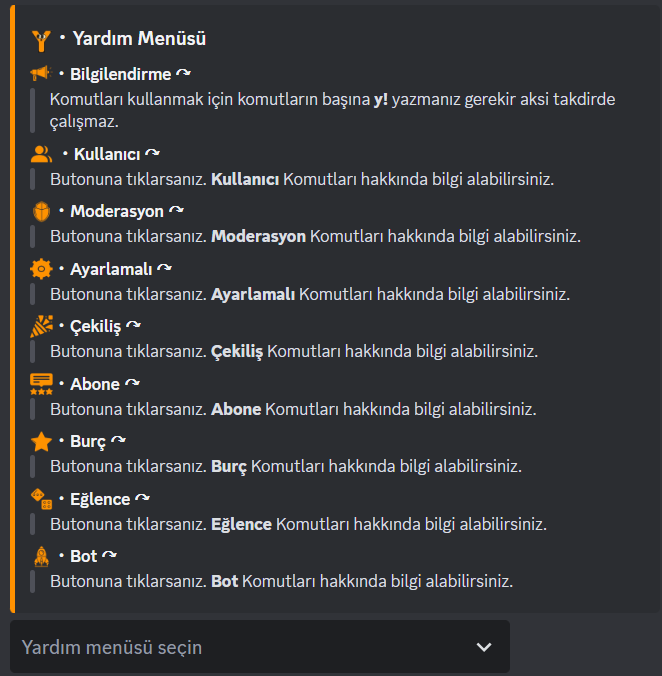662x676 pixels.
Task: Click the Çekiliş section heading
Action: [x=95, y=326]
